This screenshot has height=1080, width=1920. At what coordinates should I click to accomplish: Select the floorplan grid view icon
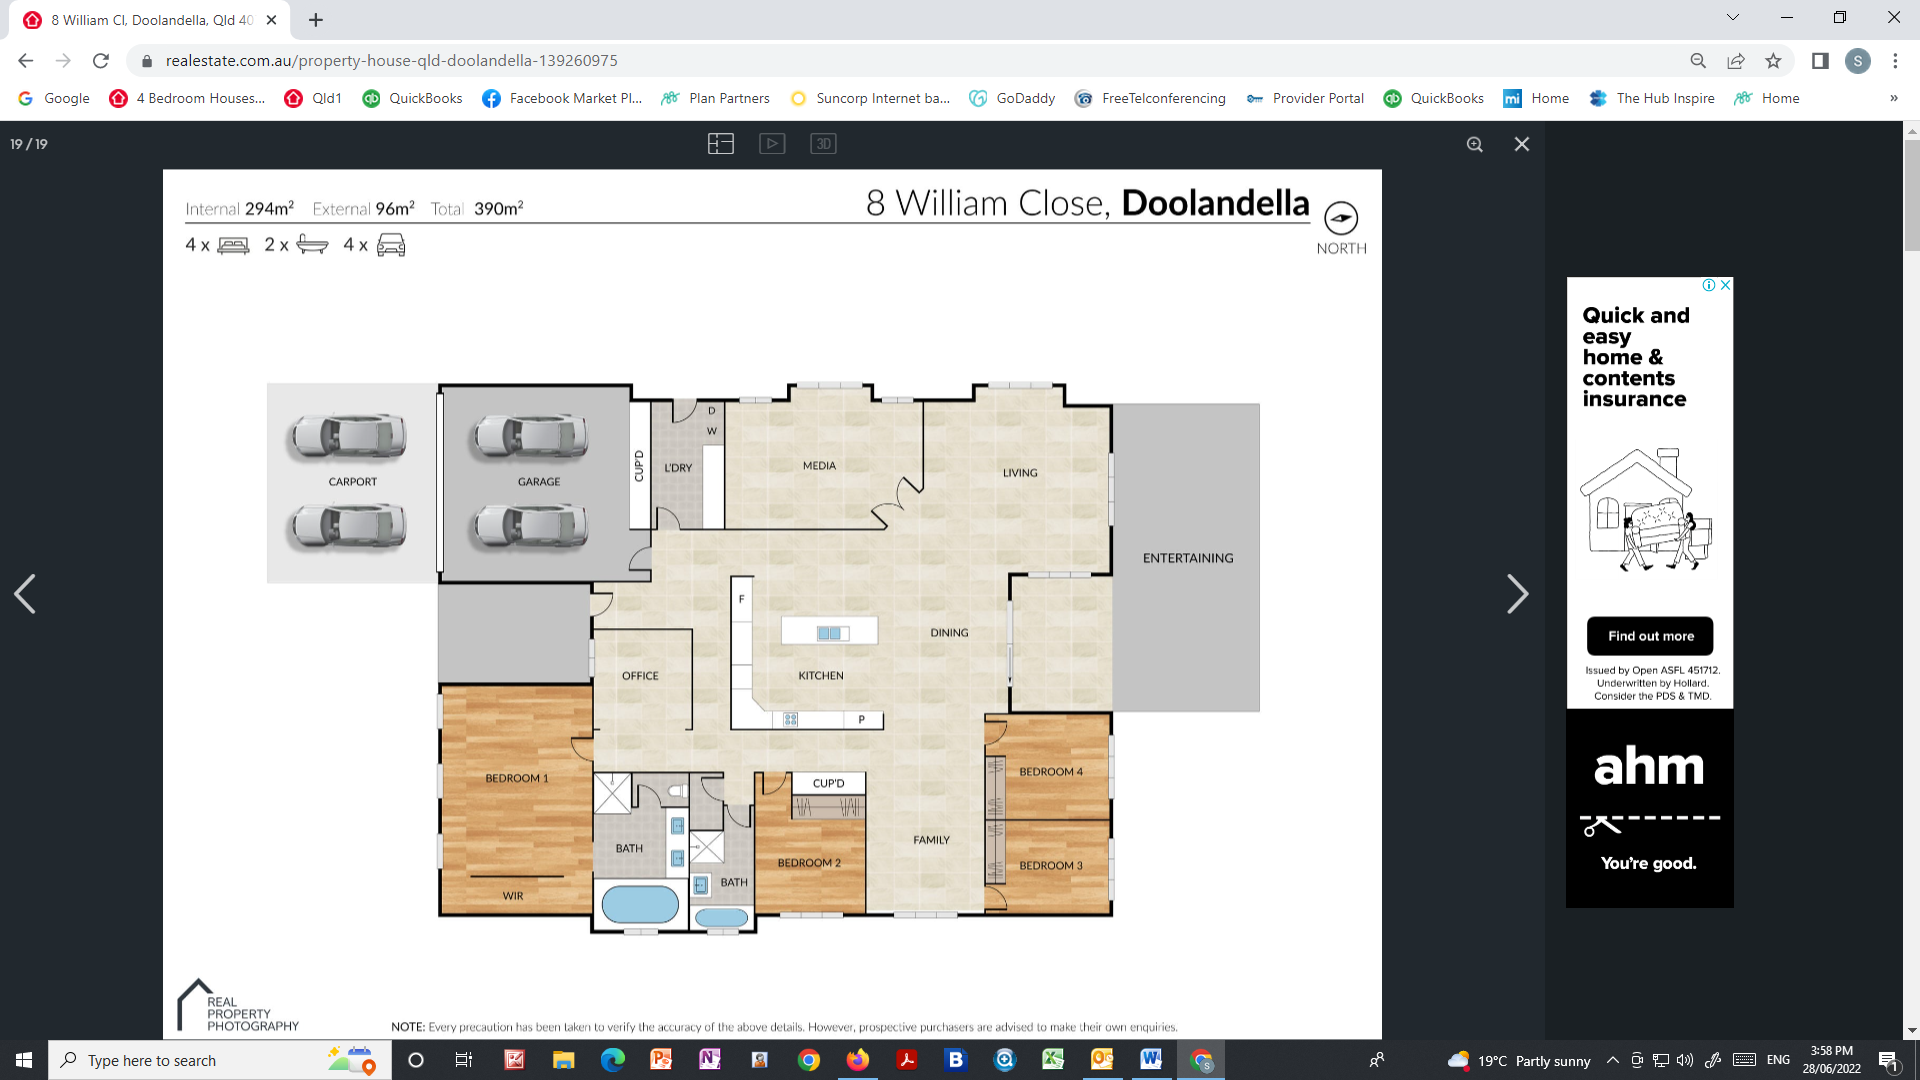tap(720, 143)
